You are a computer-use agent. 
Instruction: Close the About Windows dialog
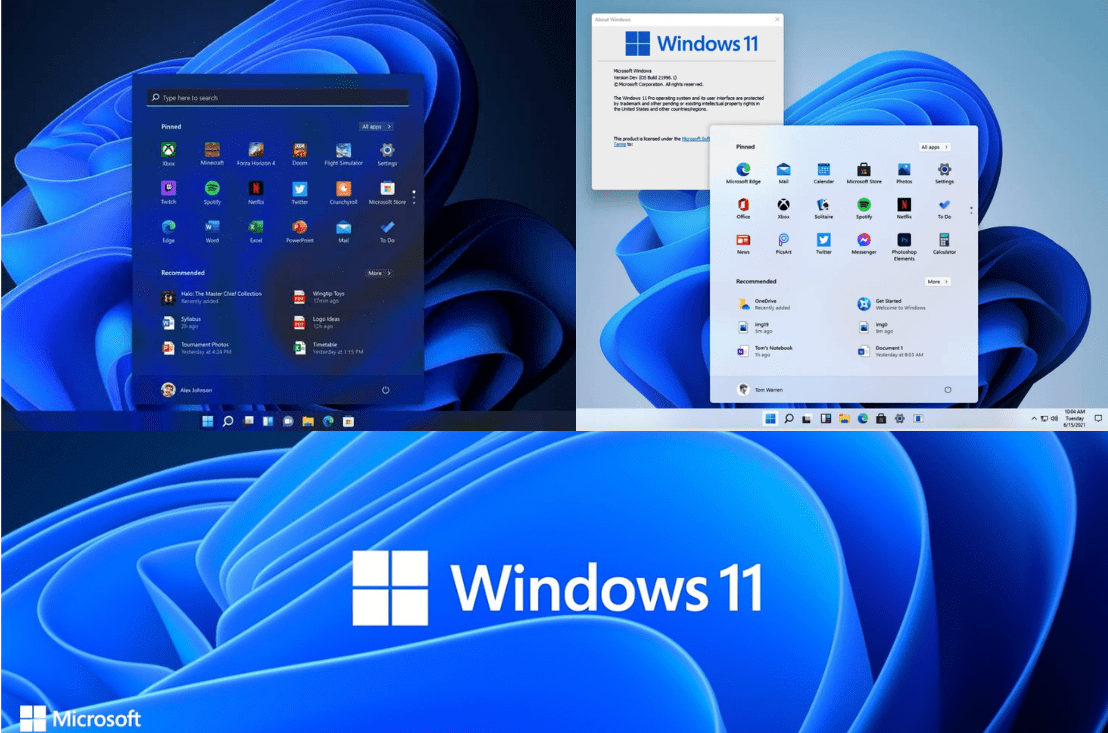coord(777,19)
